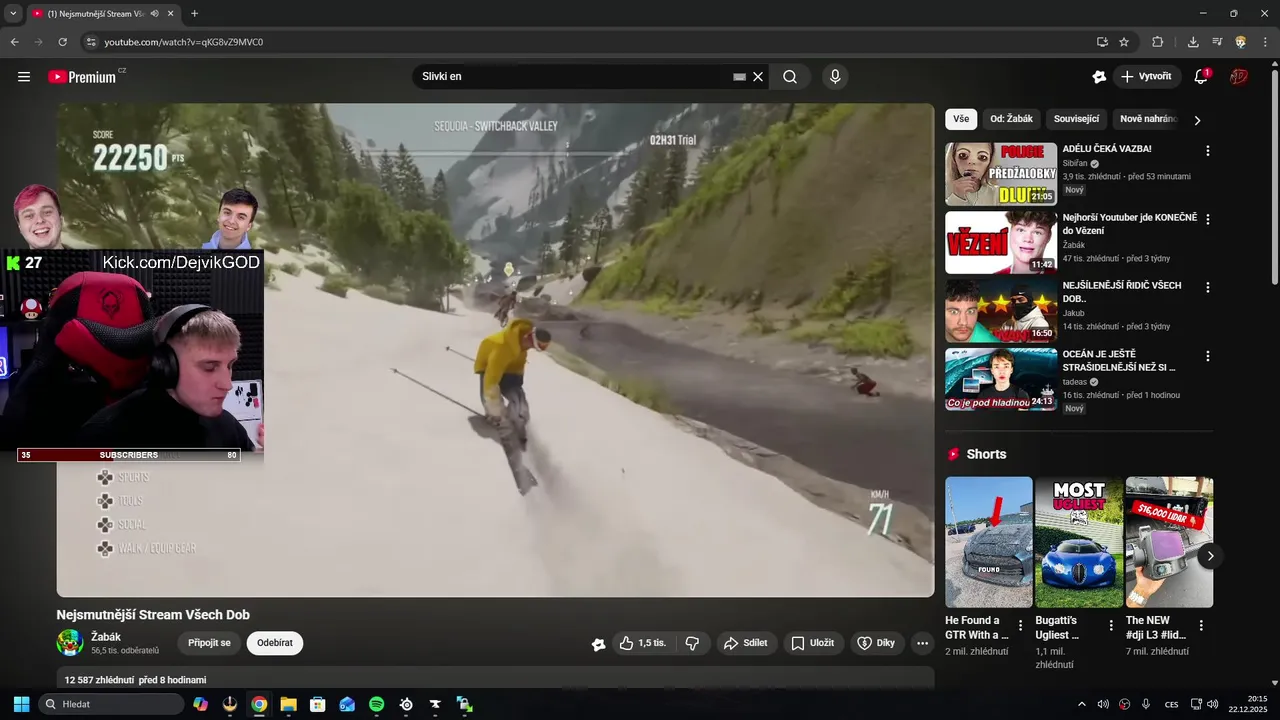This screenshot has width=1280, height=720.
Task: Reload the page in Chrome
Action: tap(62, 42)
